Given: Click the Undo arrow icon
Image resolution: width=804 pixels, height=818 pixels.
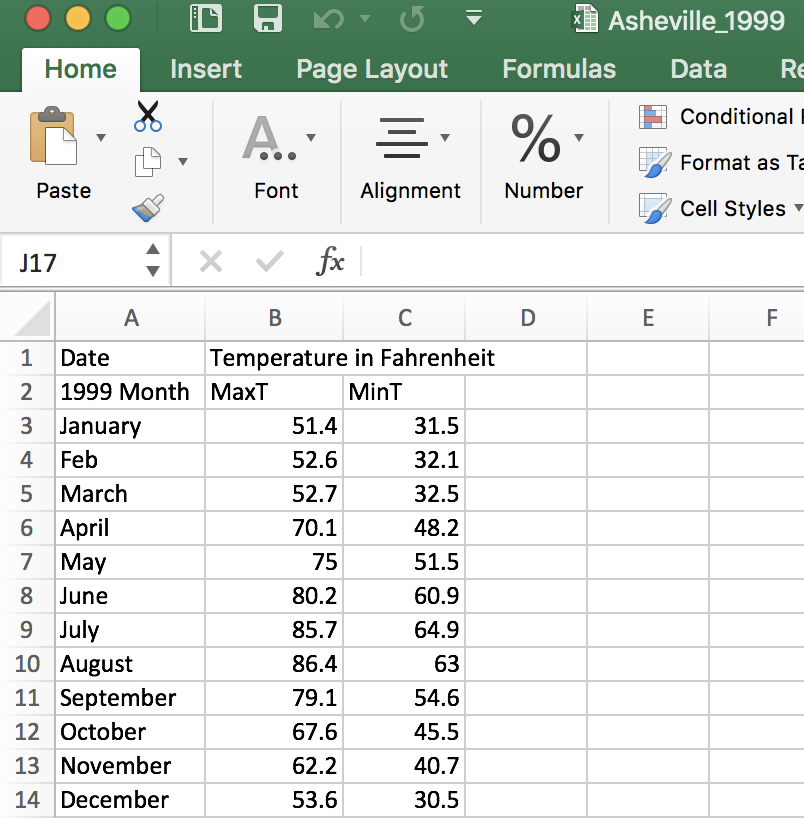Looking at the screenshot, I should 329,19.
